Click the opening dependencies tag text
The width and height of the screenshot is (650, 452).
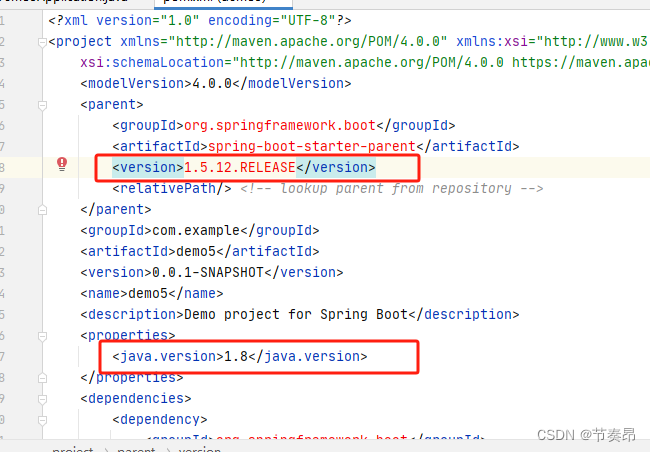(x=136, y=399)
